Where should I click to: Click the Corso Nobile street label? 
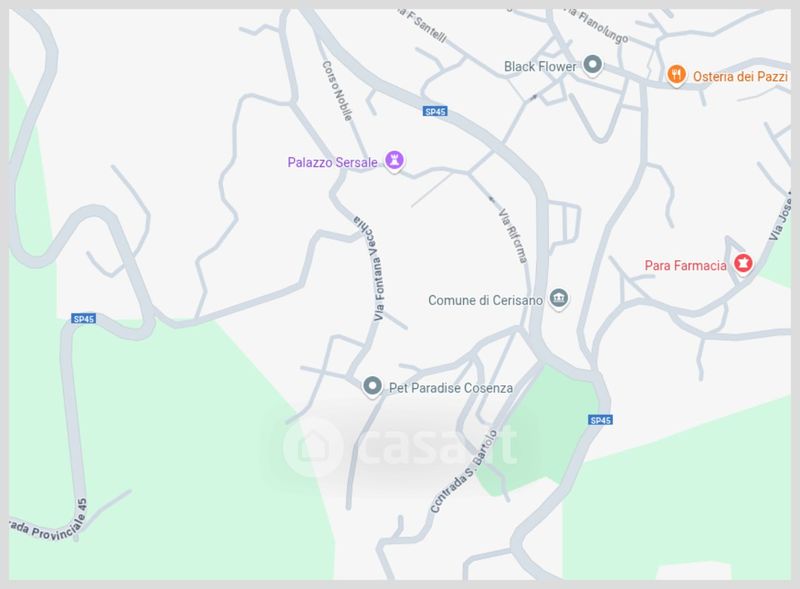coord(337,91)
